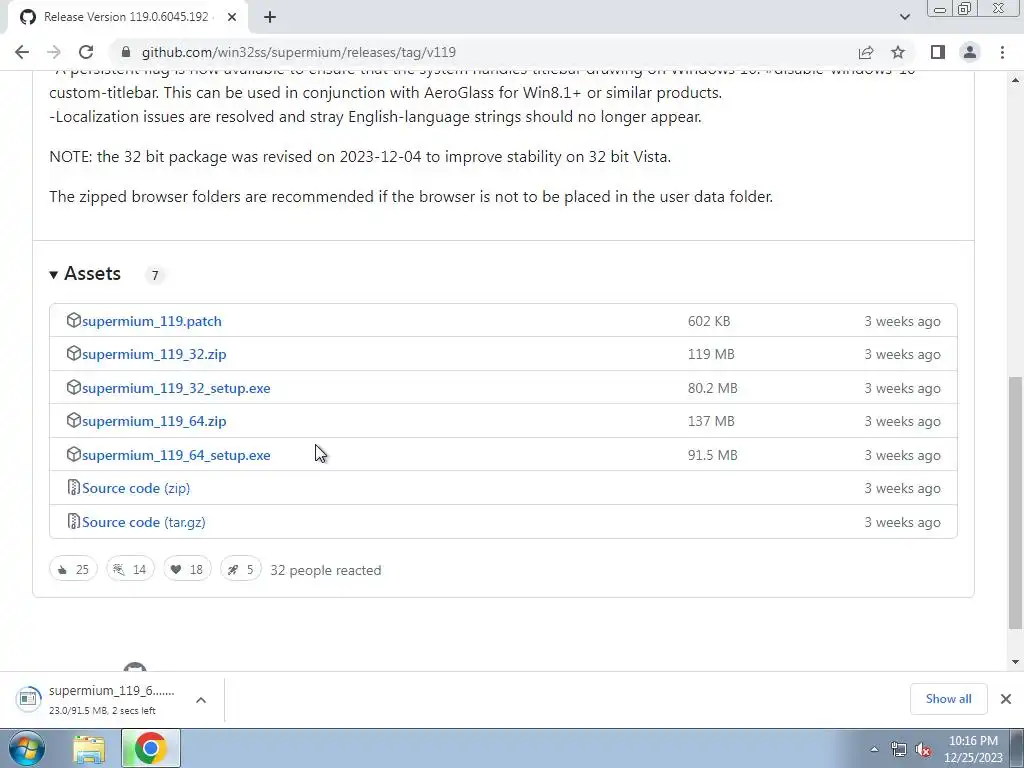1024x768 pixels.
Task: Close the Release Version 119 tab
Action: pos(232,17)
